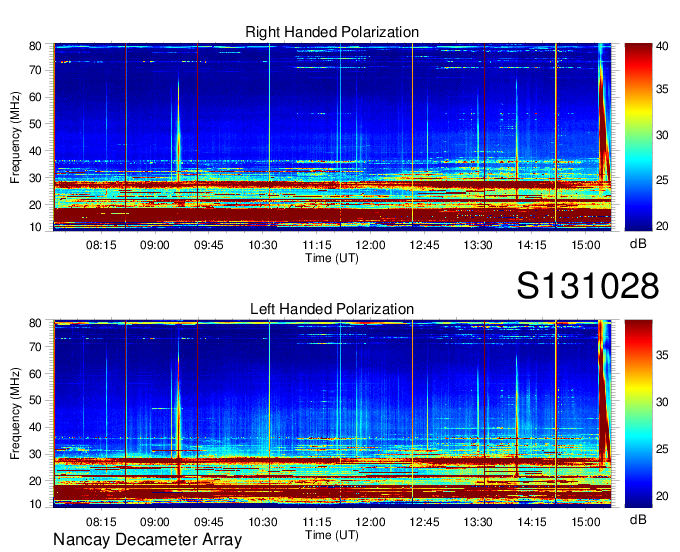
Task: Click the 15:00 time tick of the Right Handed plot
Action: point(586,245)
